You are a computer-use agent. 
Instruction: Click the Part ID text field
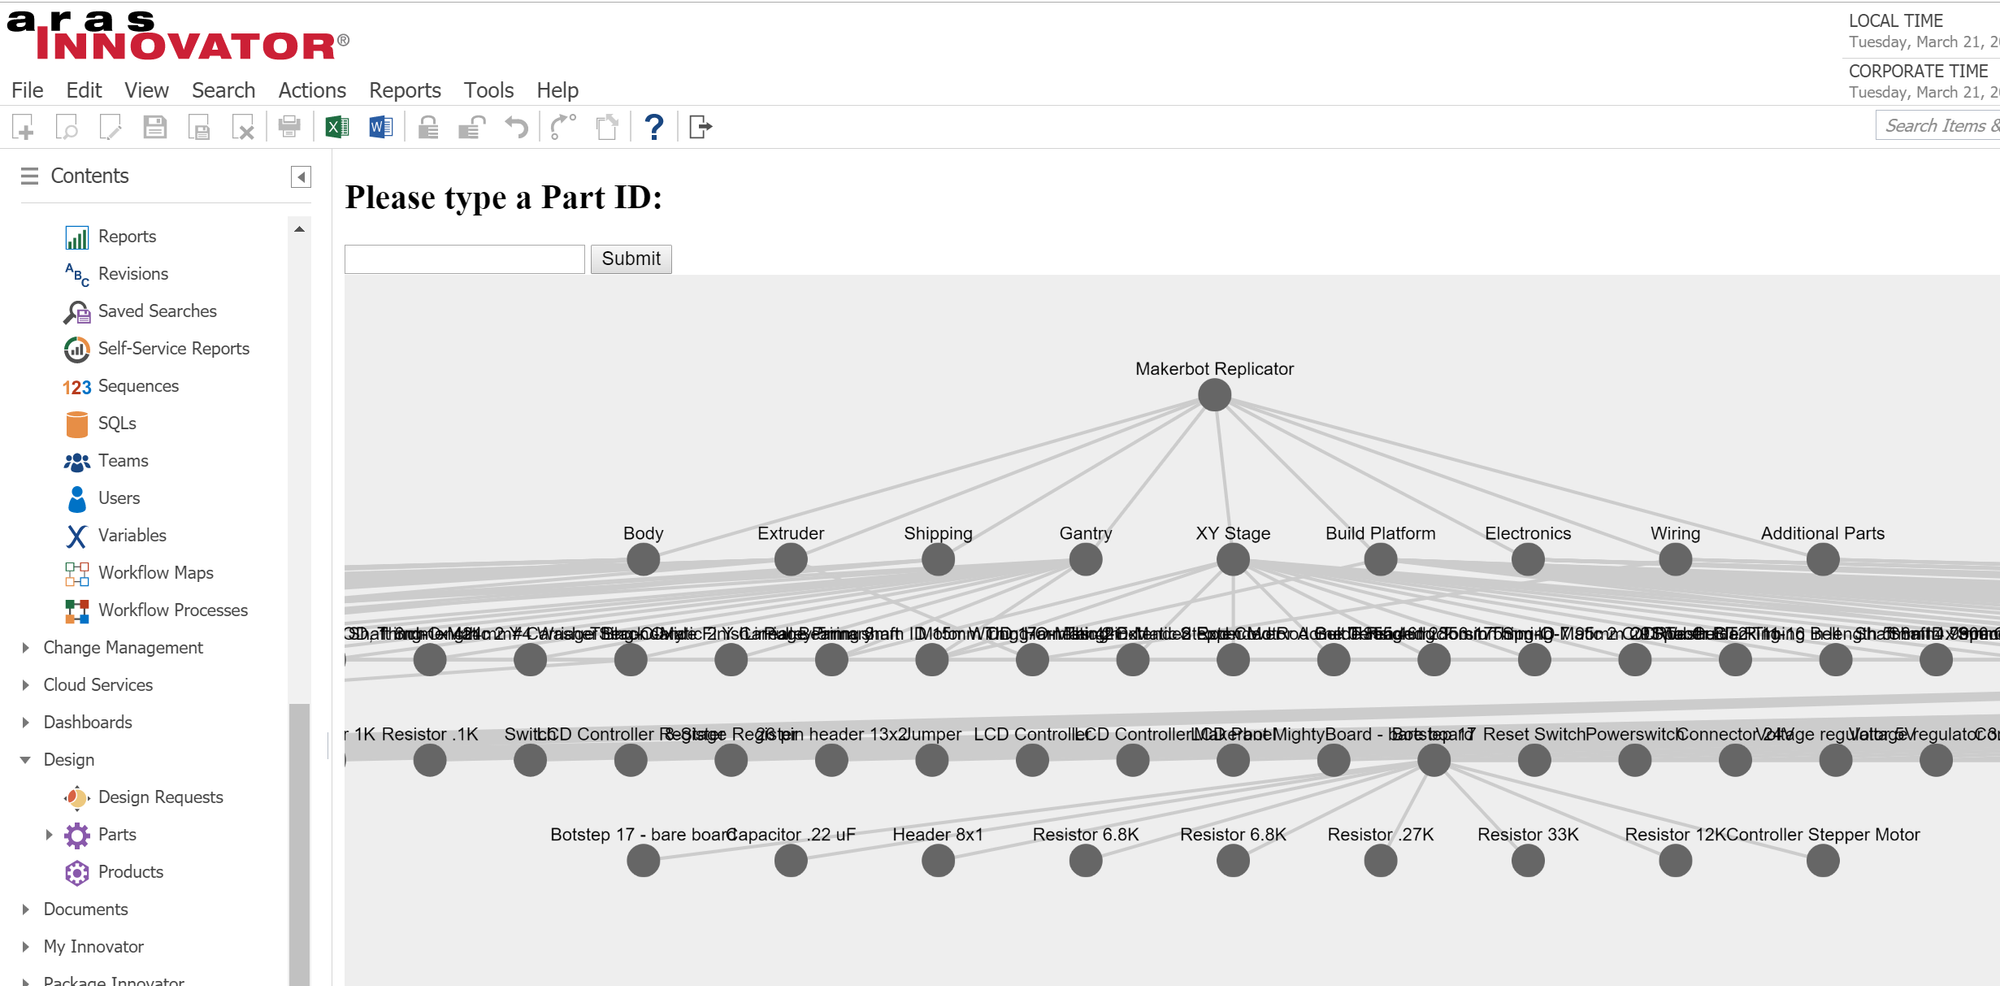464,259
